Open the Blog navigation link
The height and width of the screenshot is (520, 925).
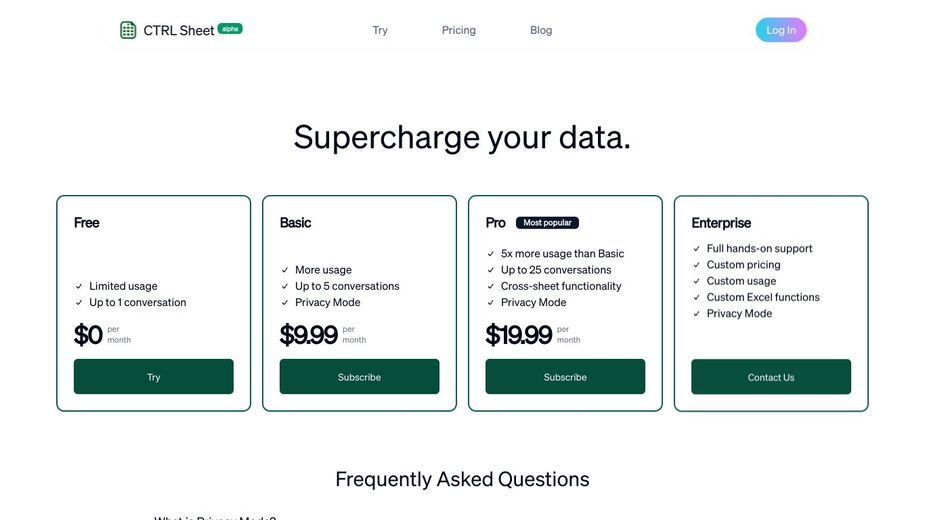pos(541,30)
